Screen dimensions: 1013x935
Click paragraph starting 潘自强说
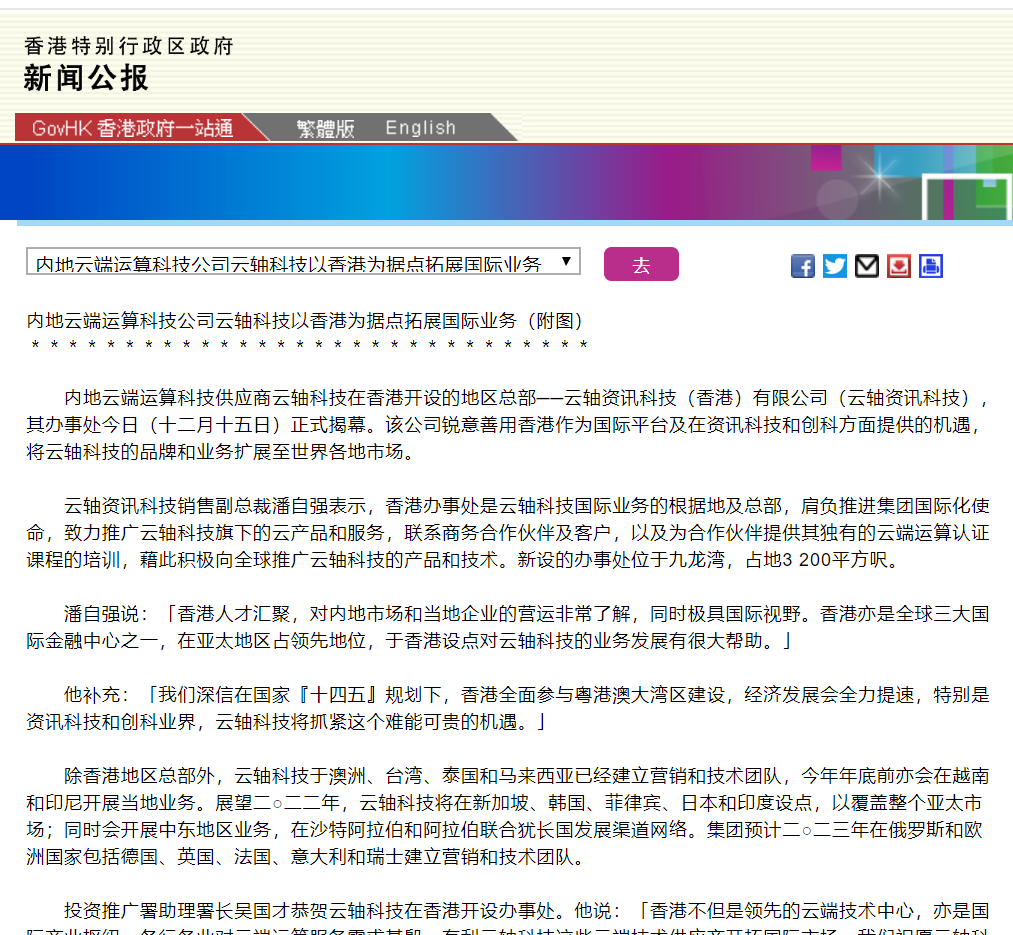pyautogui.click(x=508, y=627)
